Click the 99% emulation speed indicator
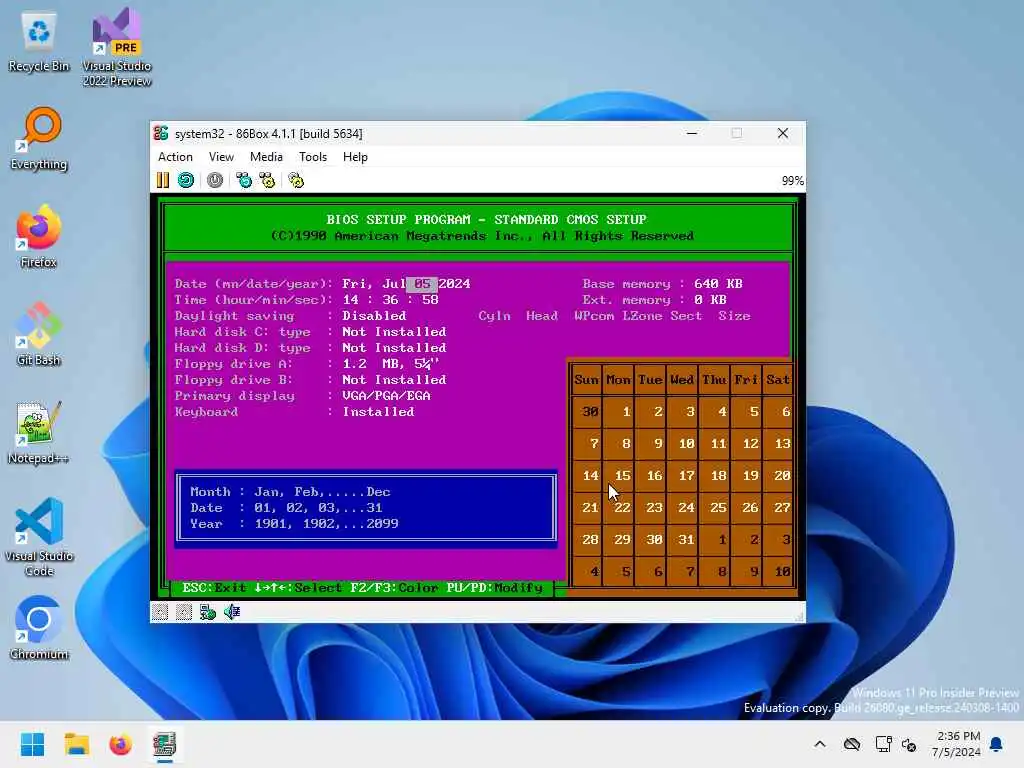The width and height of the screenshot is (1024, 768). [x=792, y=181]
